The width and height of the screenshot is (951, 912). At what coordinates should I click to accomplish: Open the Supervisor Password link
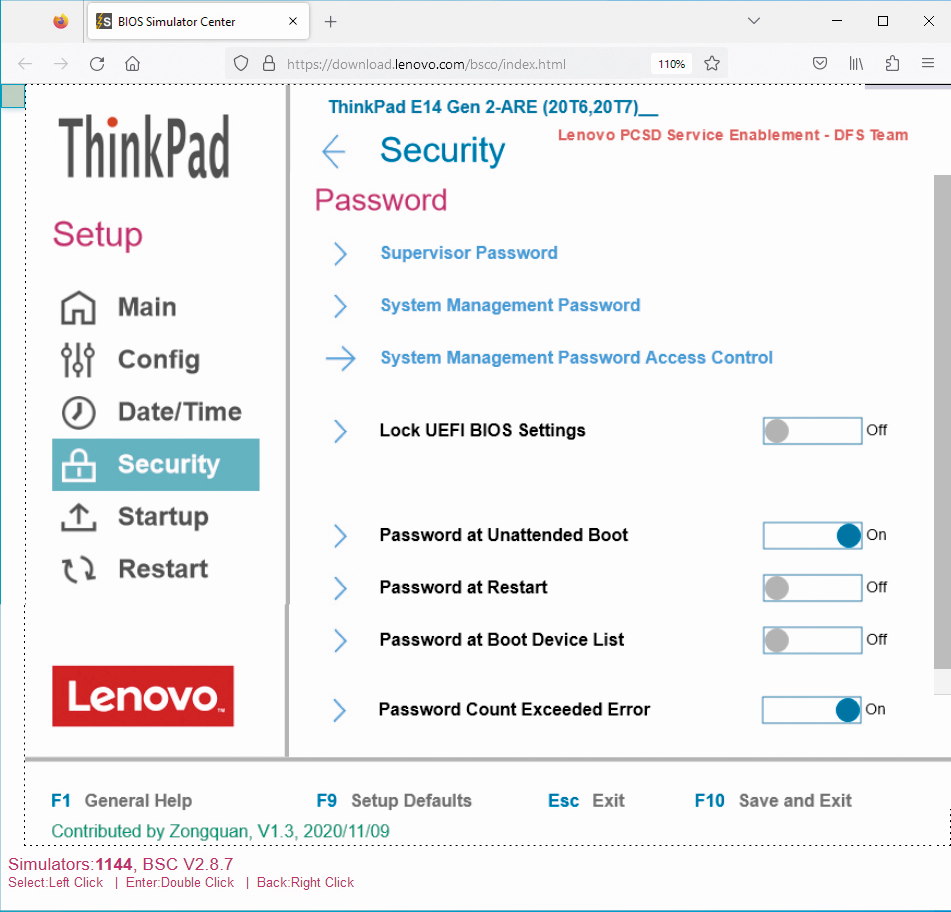(469, 253)
